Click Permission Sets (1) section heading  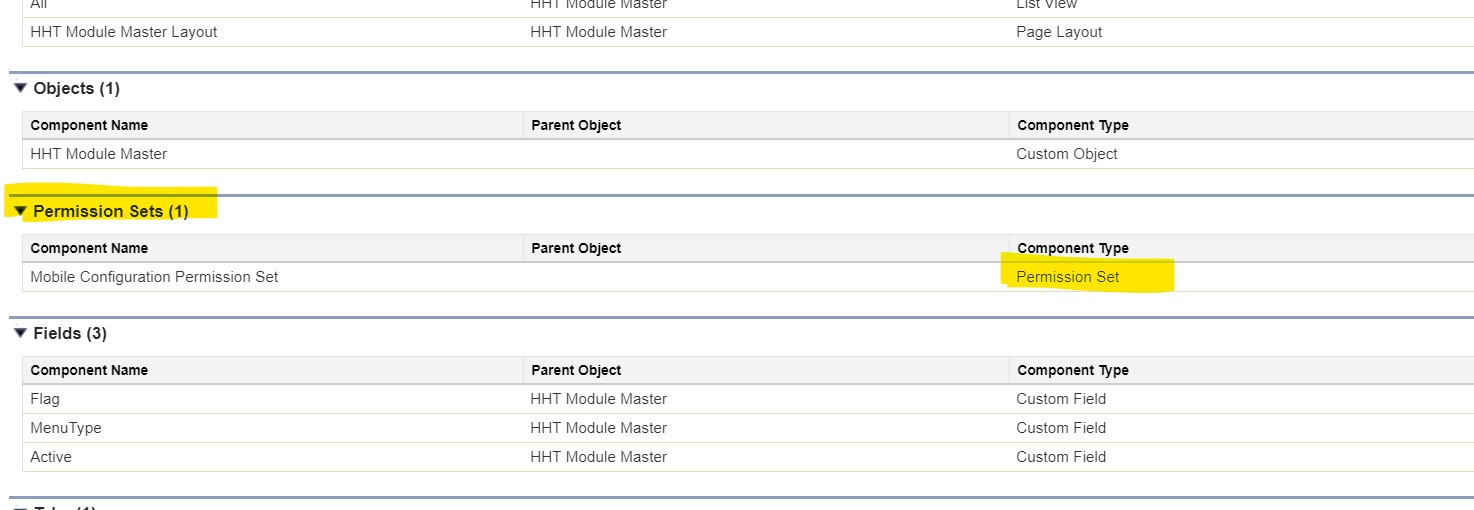(110, 211)
